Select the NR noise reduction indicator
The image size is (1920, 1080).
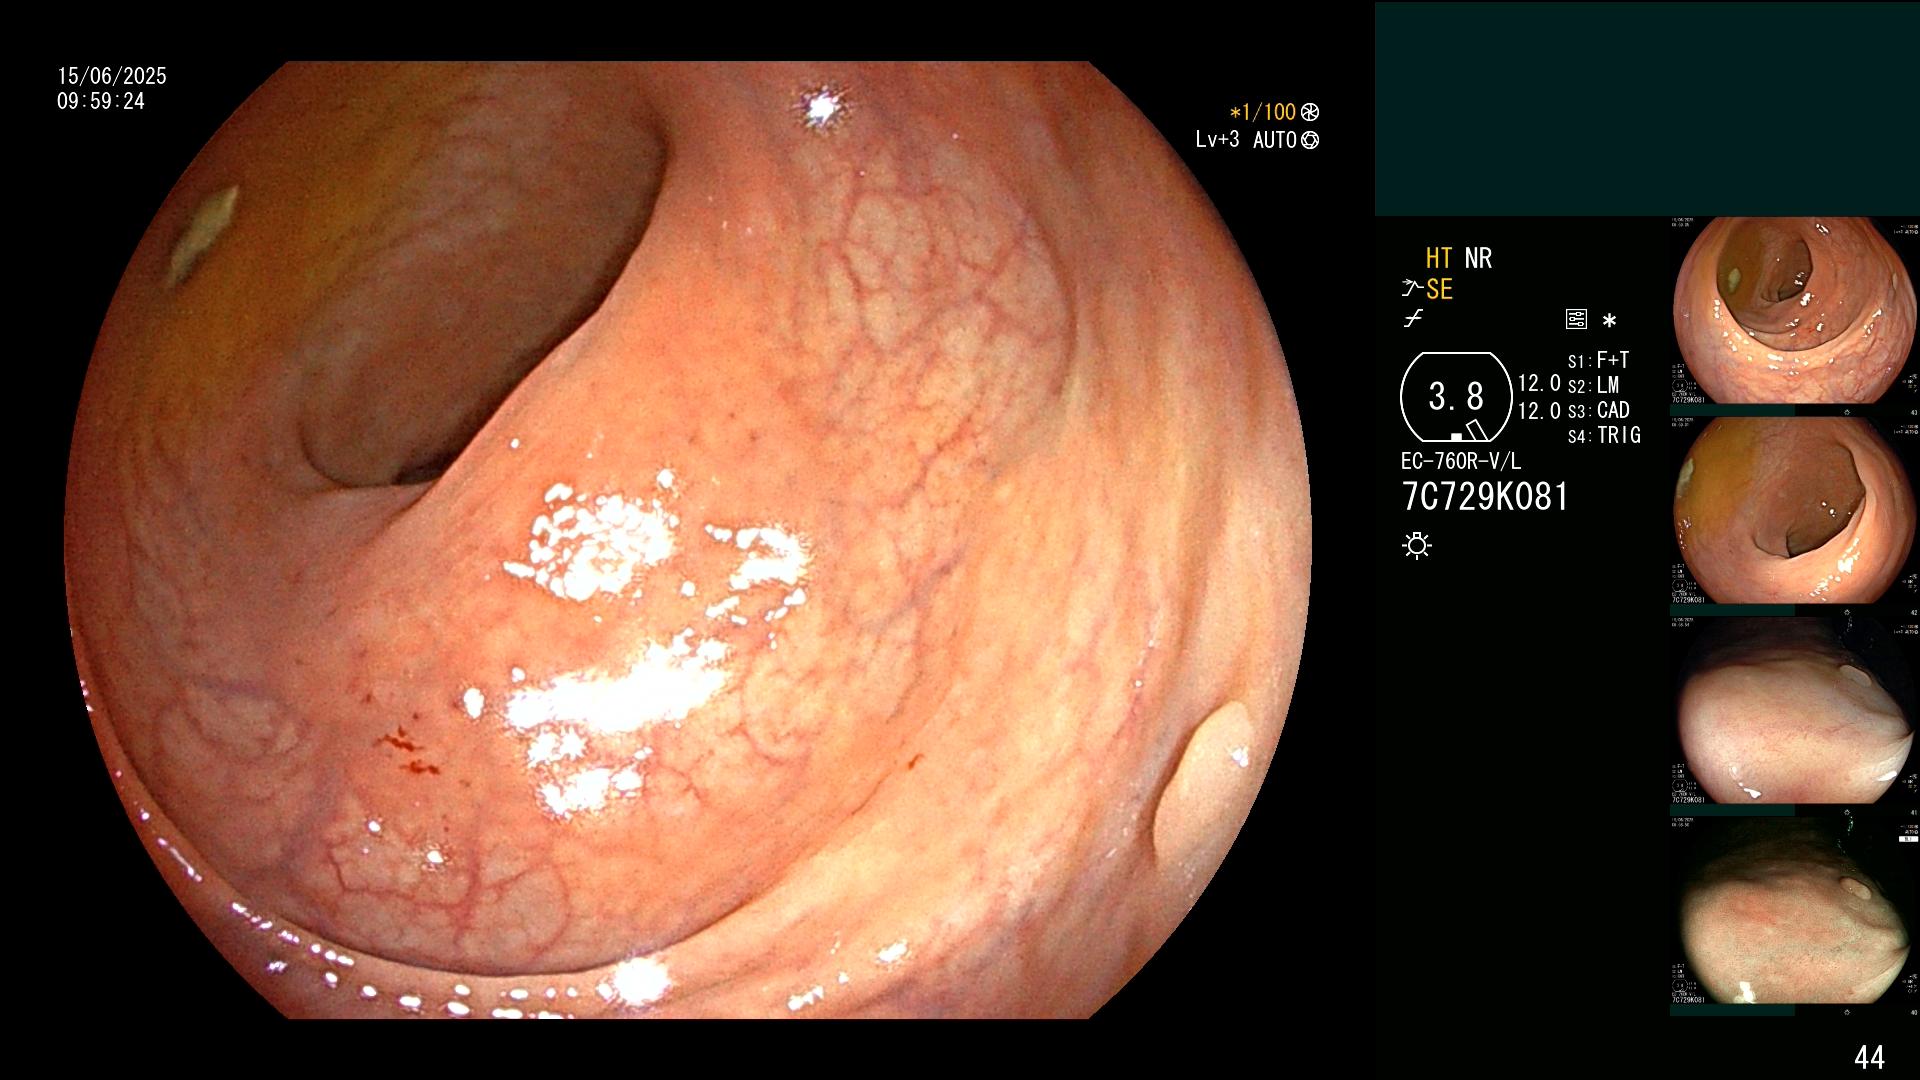1478,258
